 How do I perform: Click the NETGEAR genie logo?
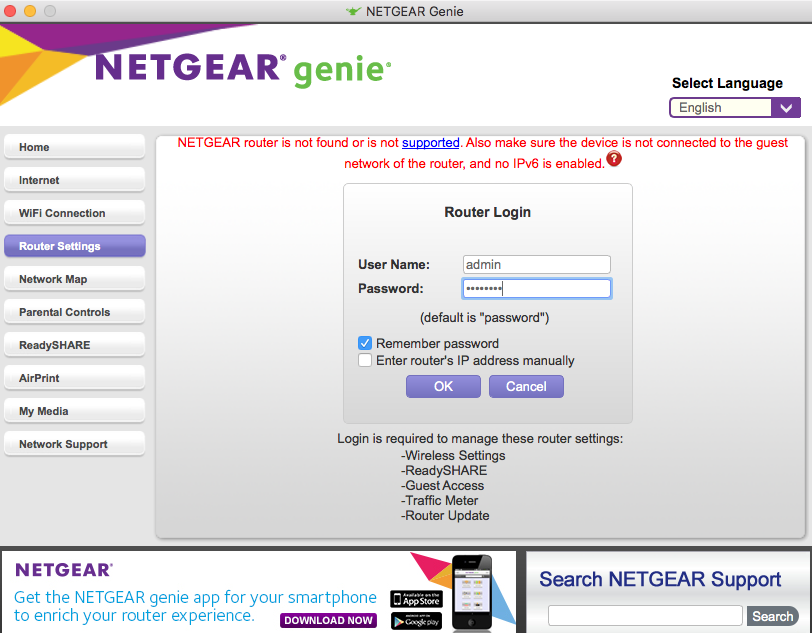(x=243, y=69)
